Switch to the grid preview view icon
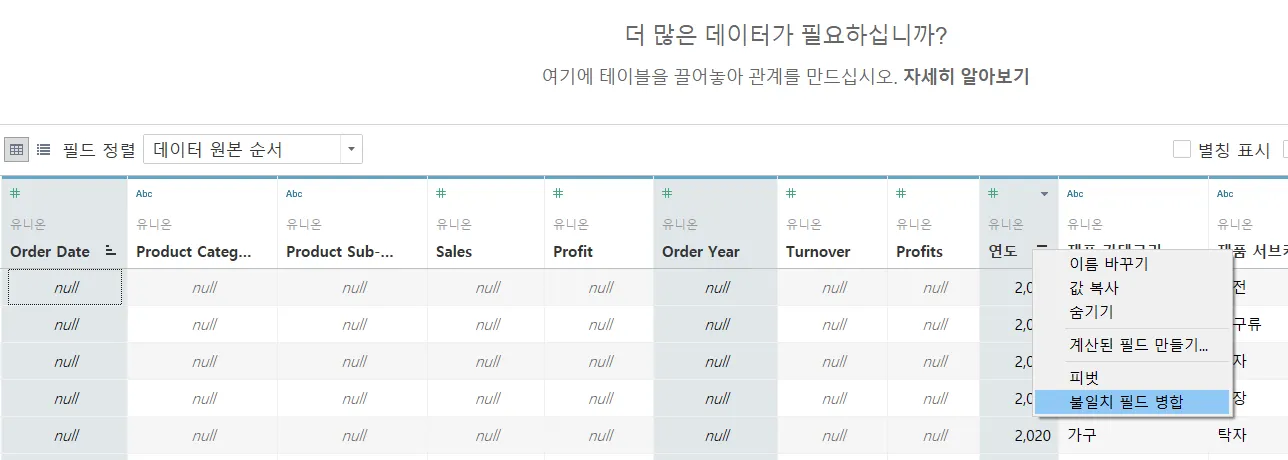This screenshot has width=1288, height=460. tap(16, 150)
